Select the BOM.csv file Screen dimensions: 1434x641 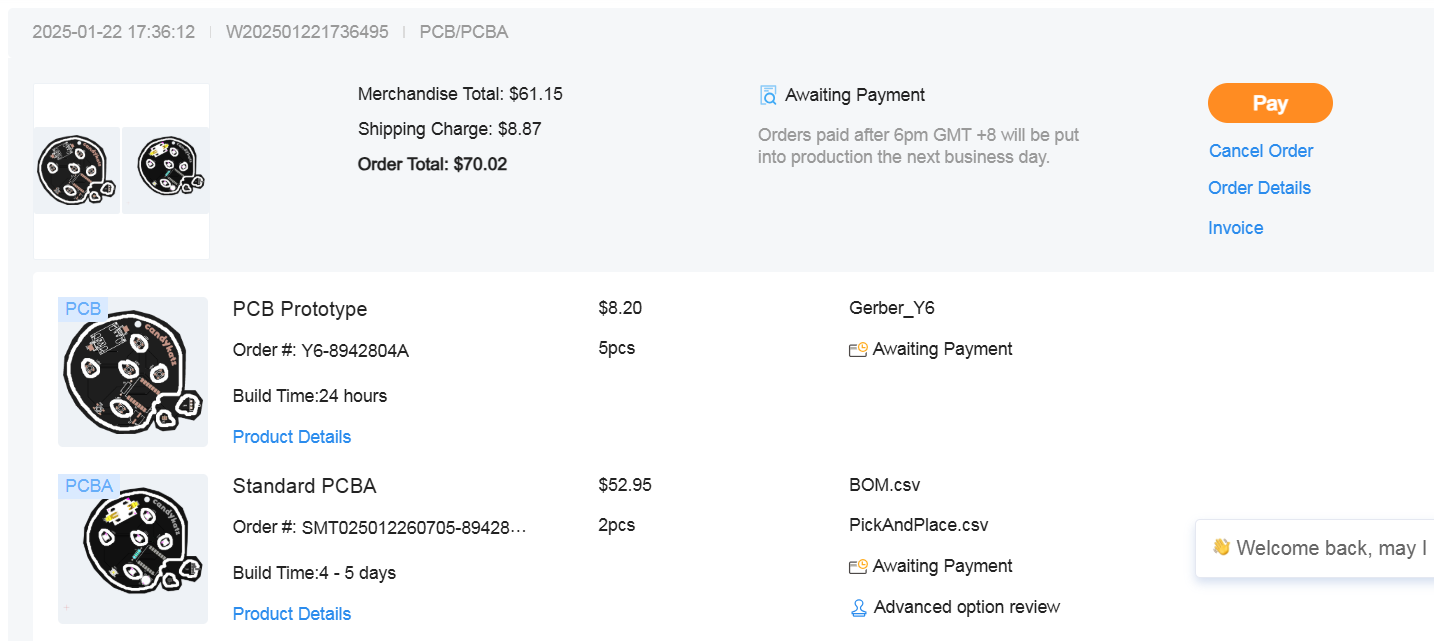click(884, 485)
